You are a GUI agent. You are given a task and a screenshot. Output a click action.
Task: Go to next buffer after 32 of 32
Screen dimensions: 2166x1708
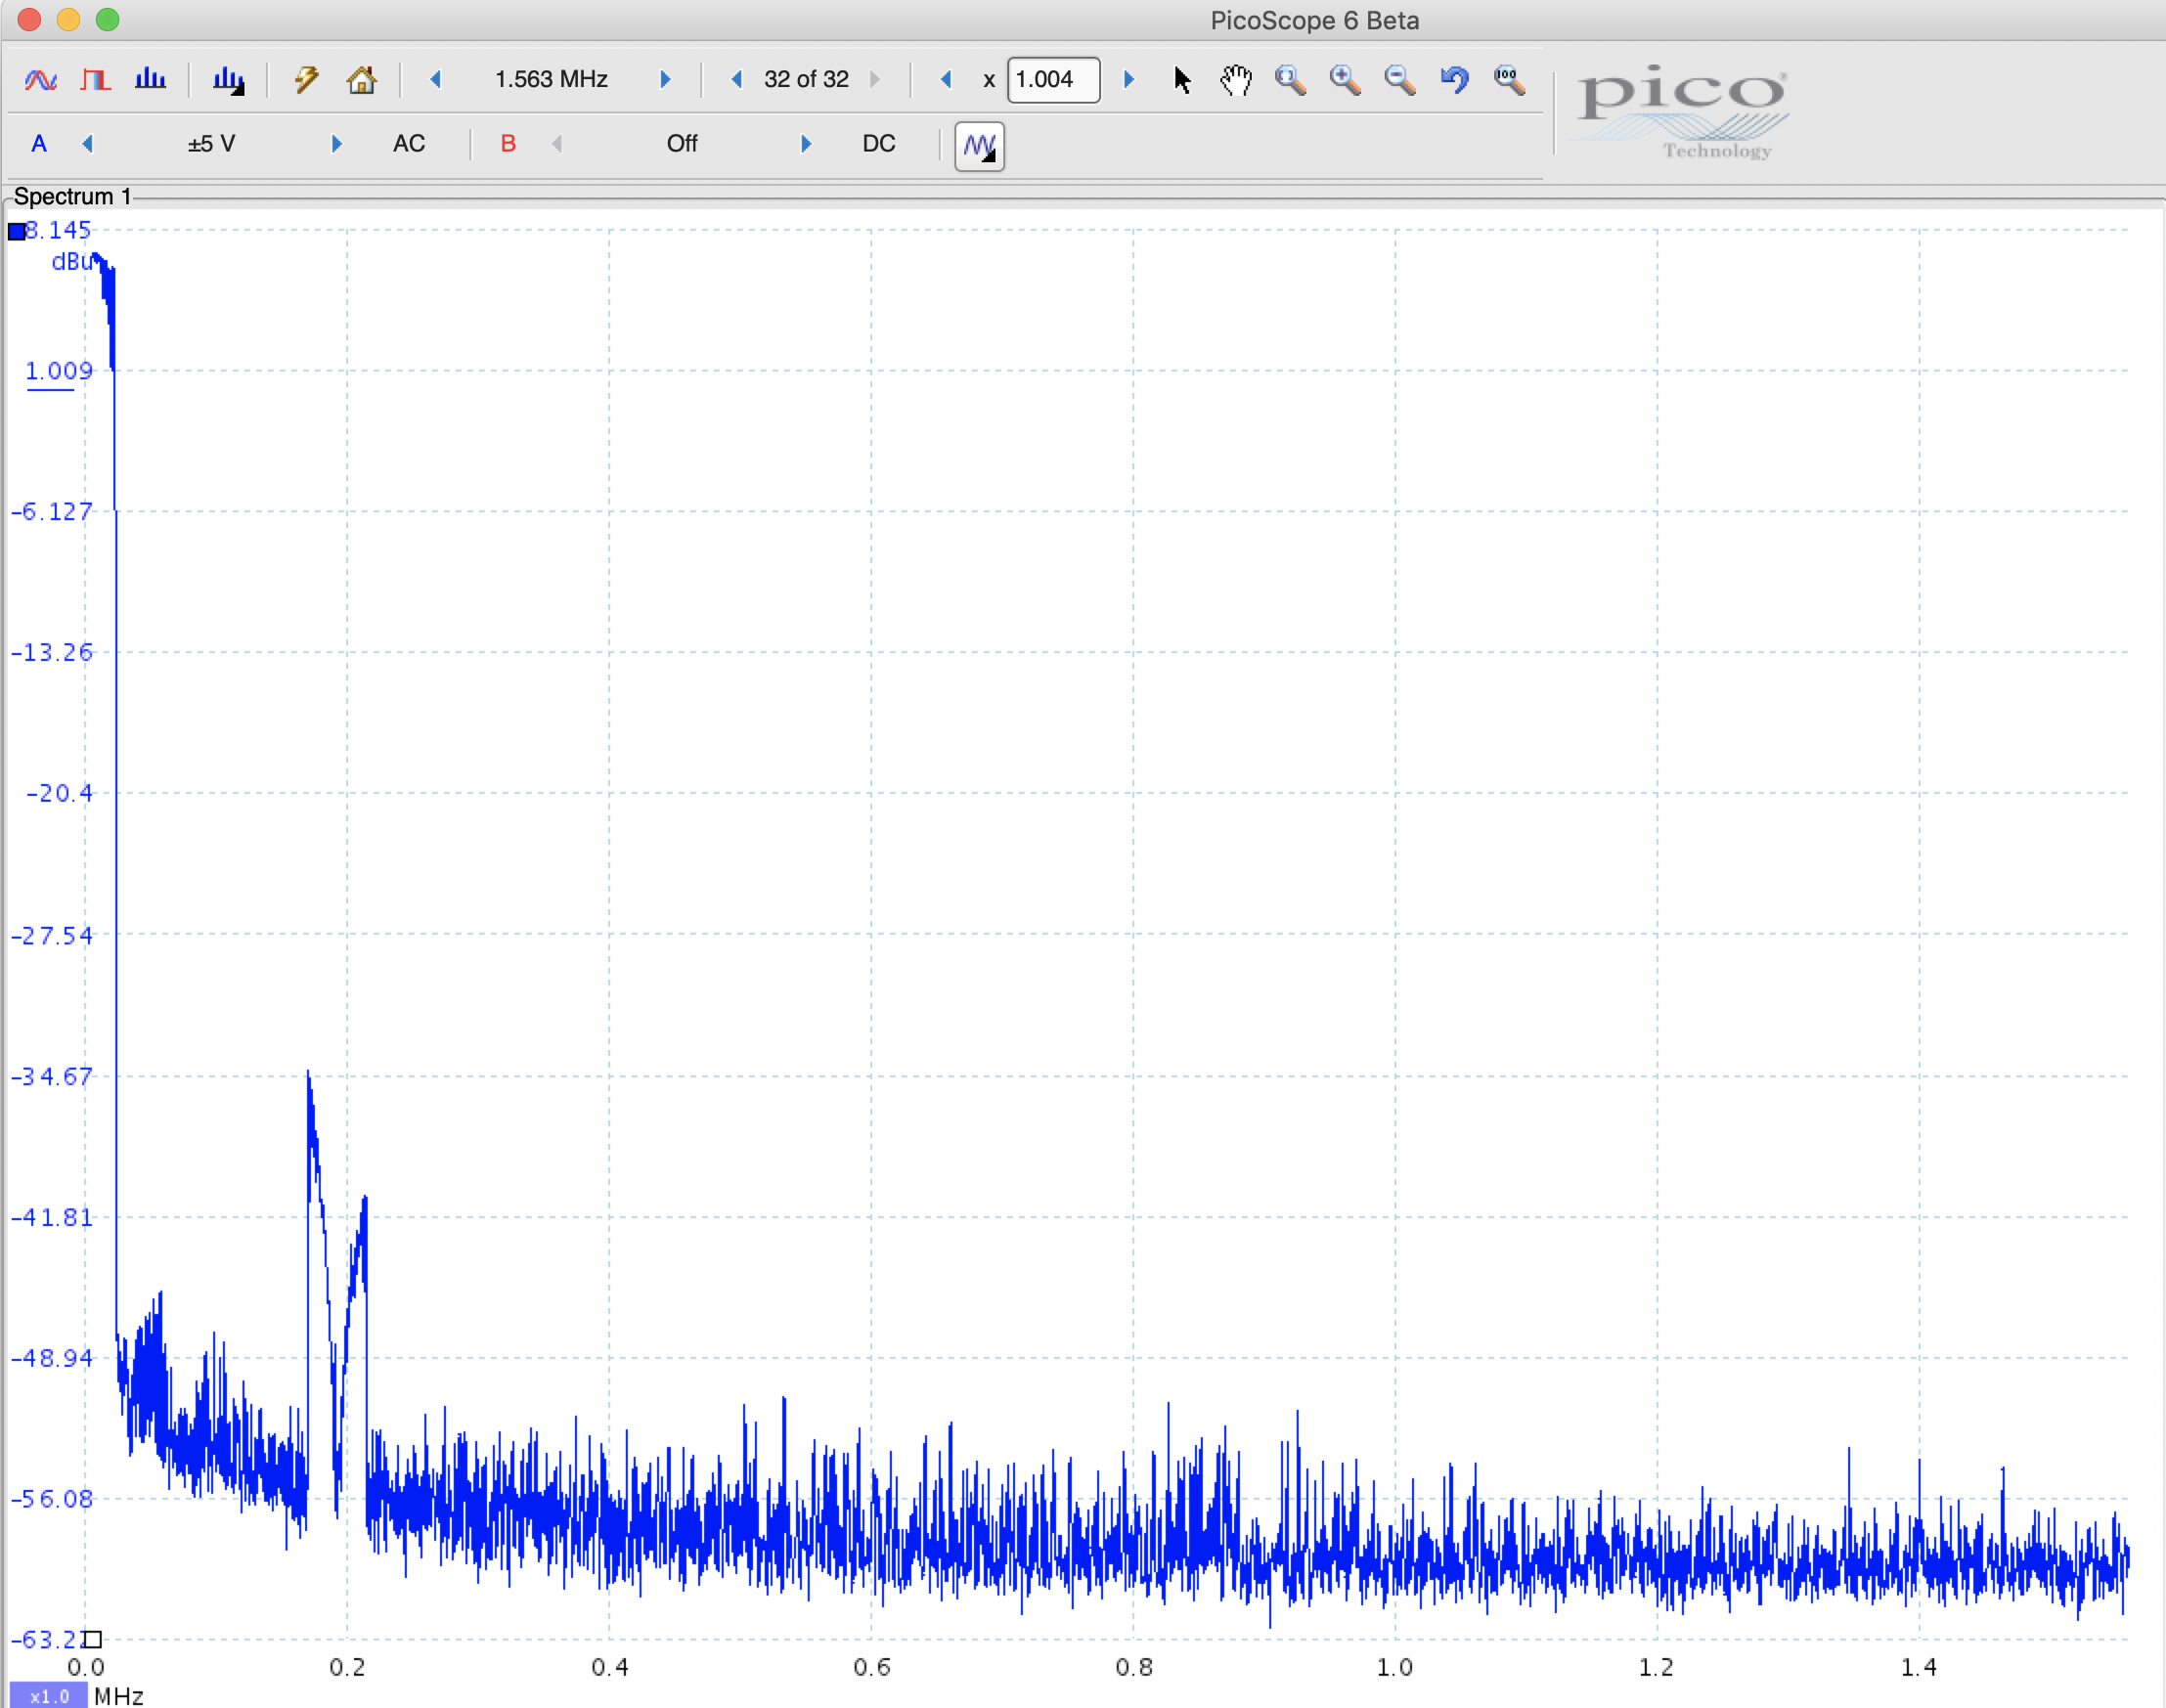tap(875, 79)
